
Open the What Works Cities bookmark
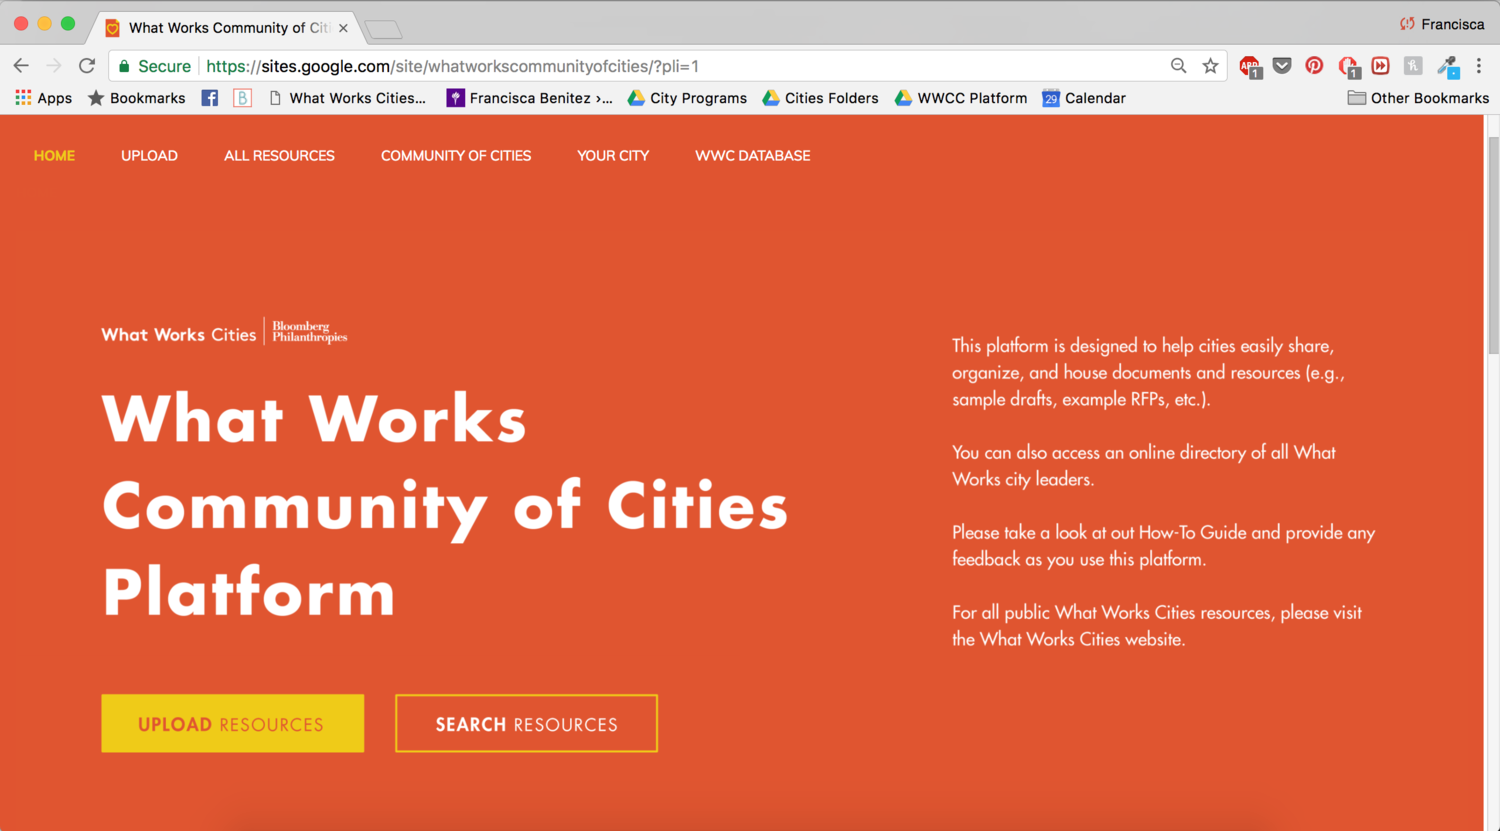coord(347,98)
